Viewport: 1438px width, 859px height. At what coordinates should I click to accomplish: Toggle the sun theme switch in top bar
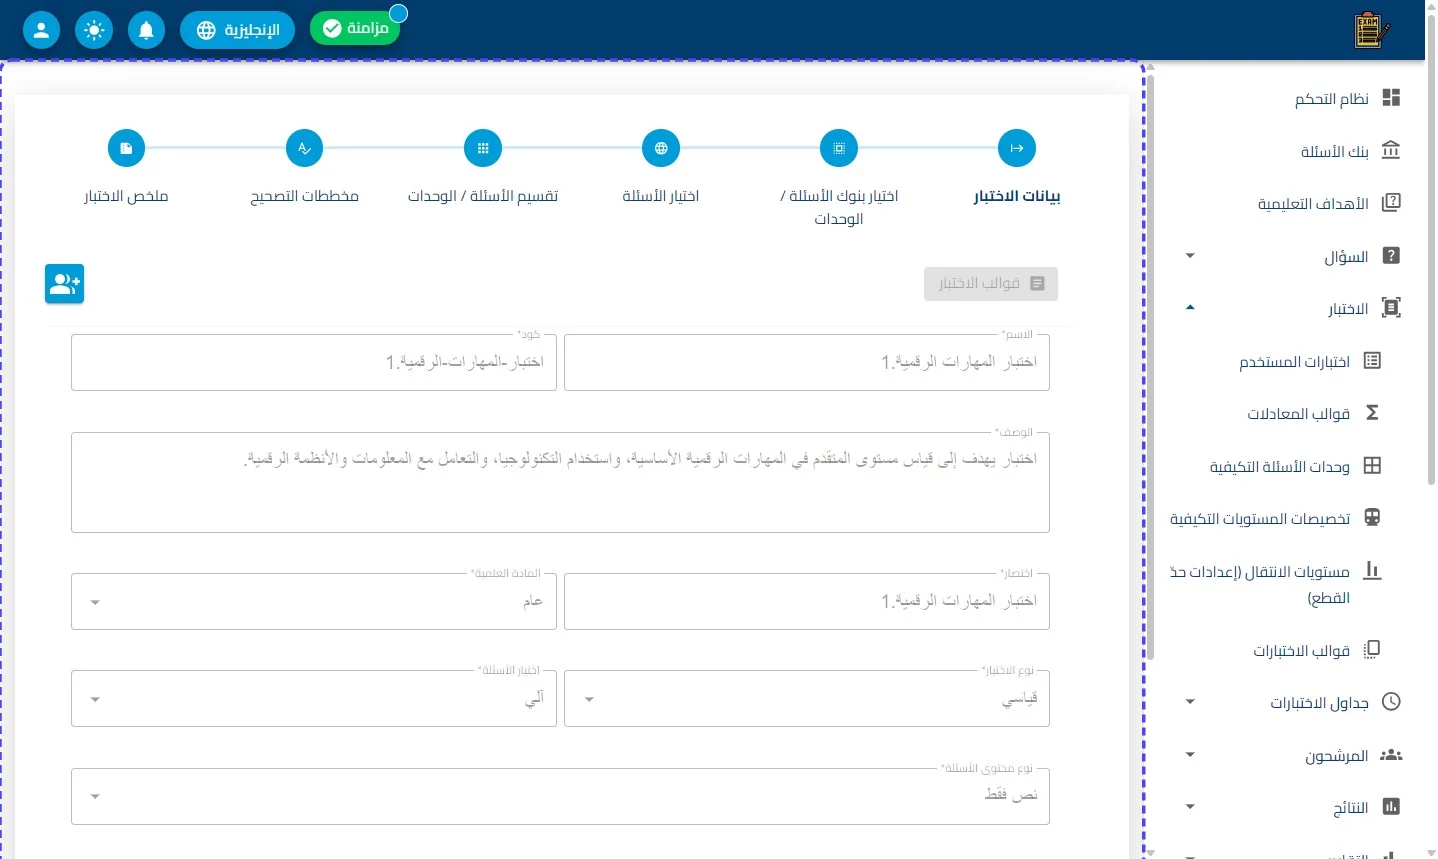(94, 30)
